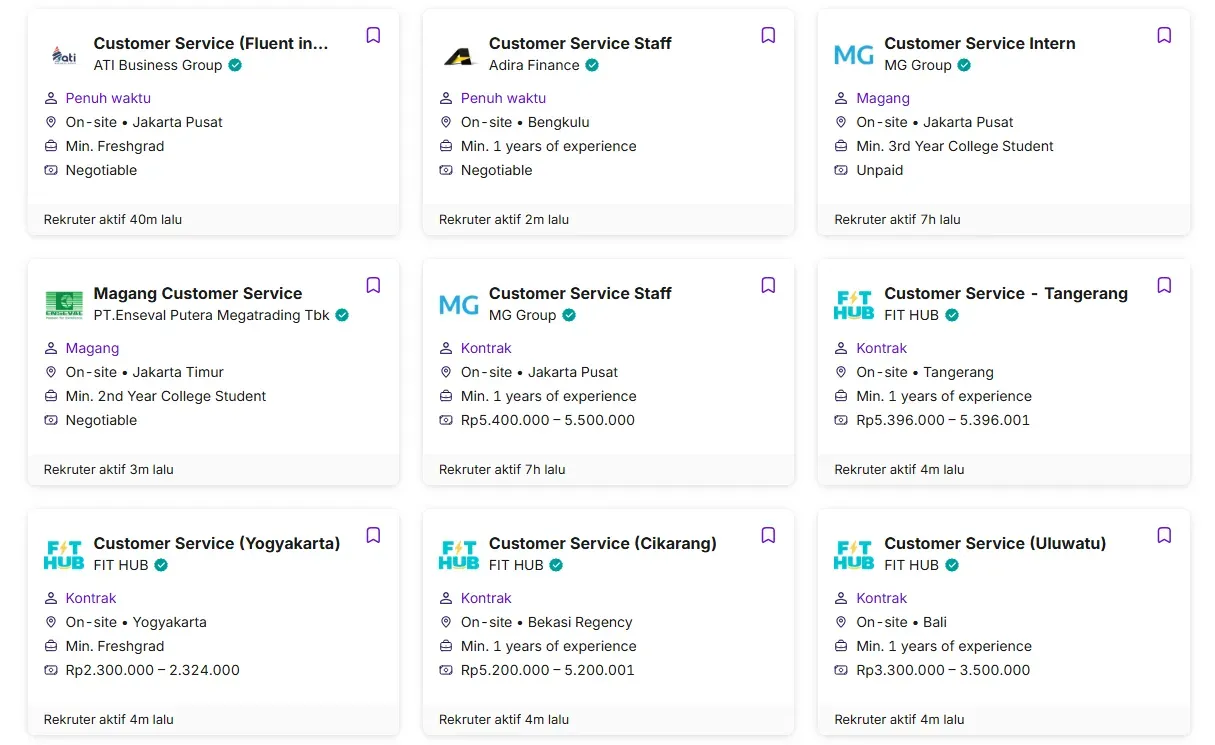Bookmark the Adira Finance Customer Service Staff job
The image size is (1215, 745).
(768, 35)
